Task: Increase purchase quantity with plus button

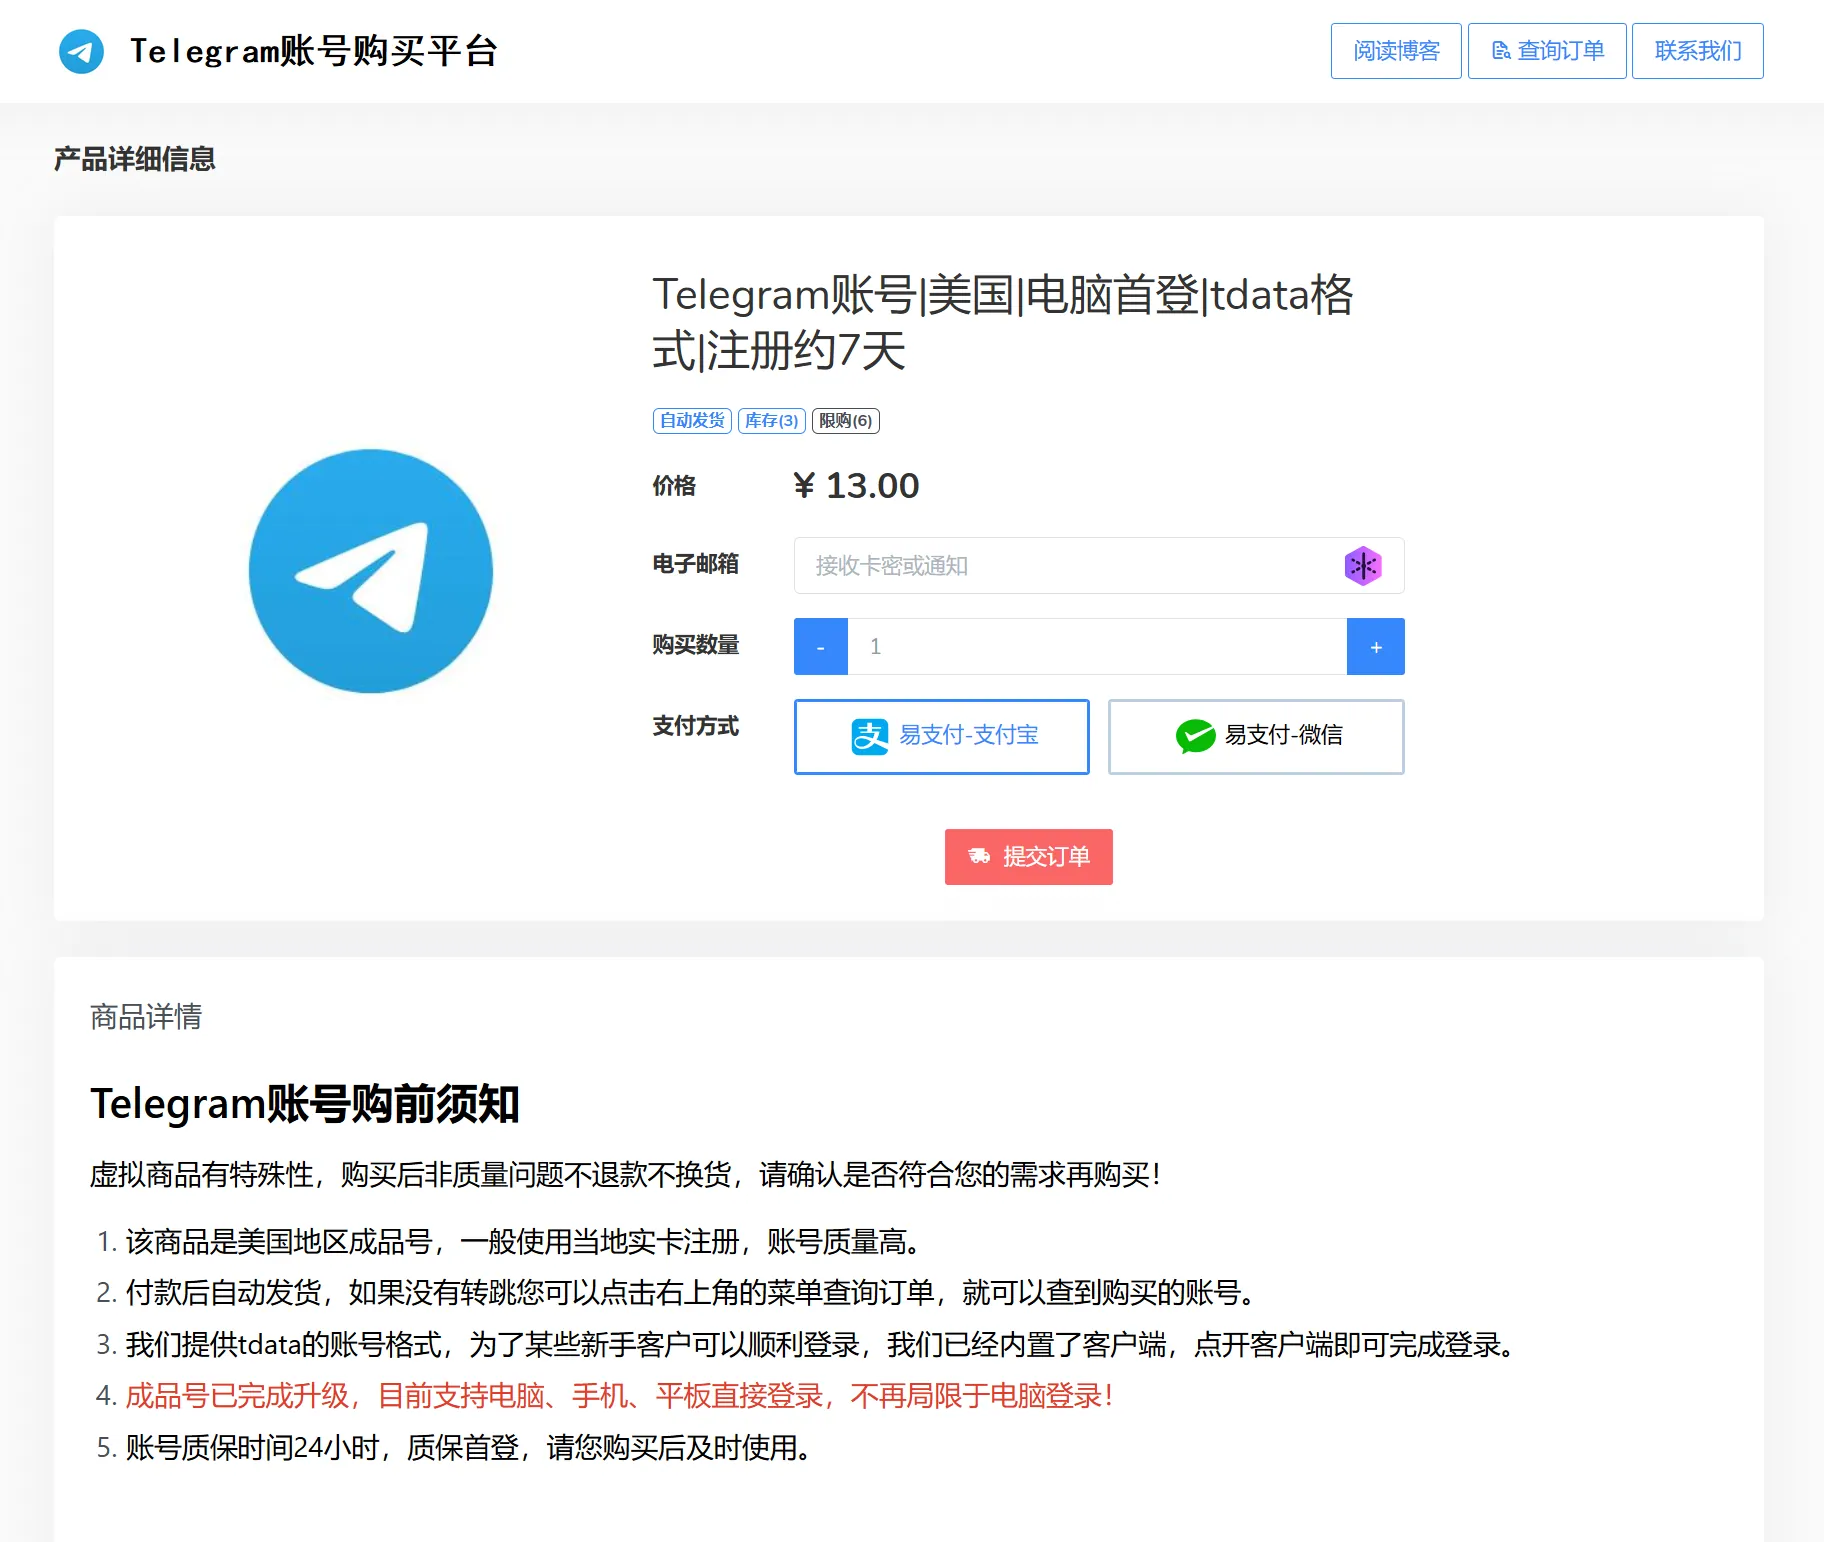Action: click(x=1375, y=647)
